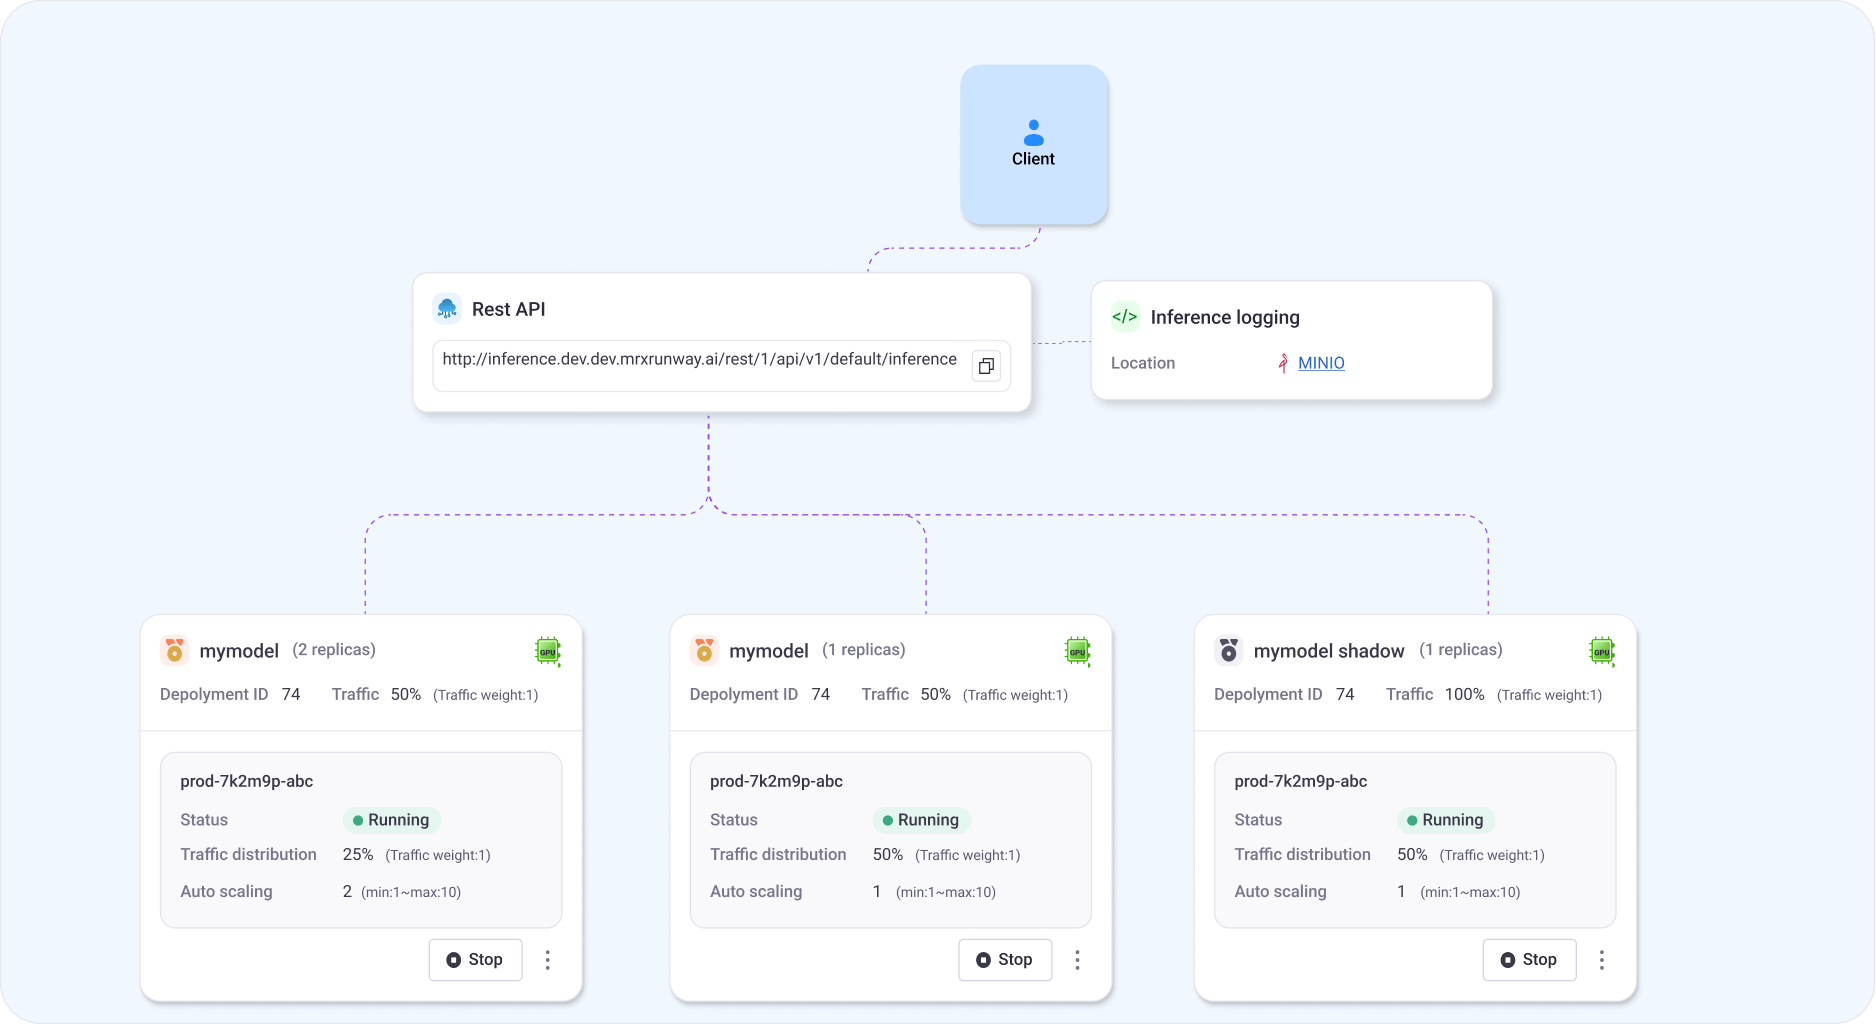Stop the 2 replicas mymodel deployment
Image resolution: width=1876 pixels, height=1024 pixels.
click(475, 960)
